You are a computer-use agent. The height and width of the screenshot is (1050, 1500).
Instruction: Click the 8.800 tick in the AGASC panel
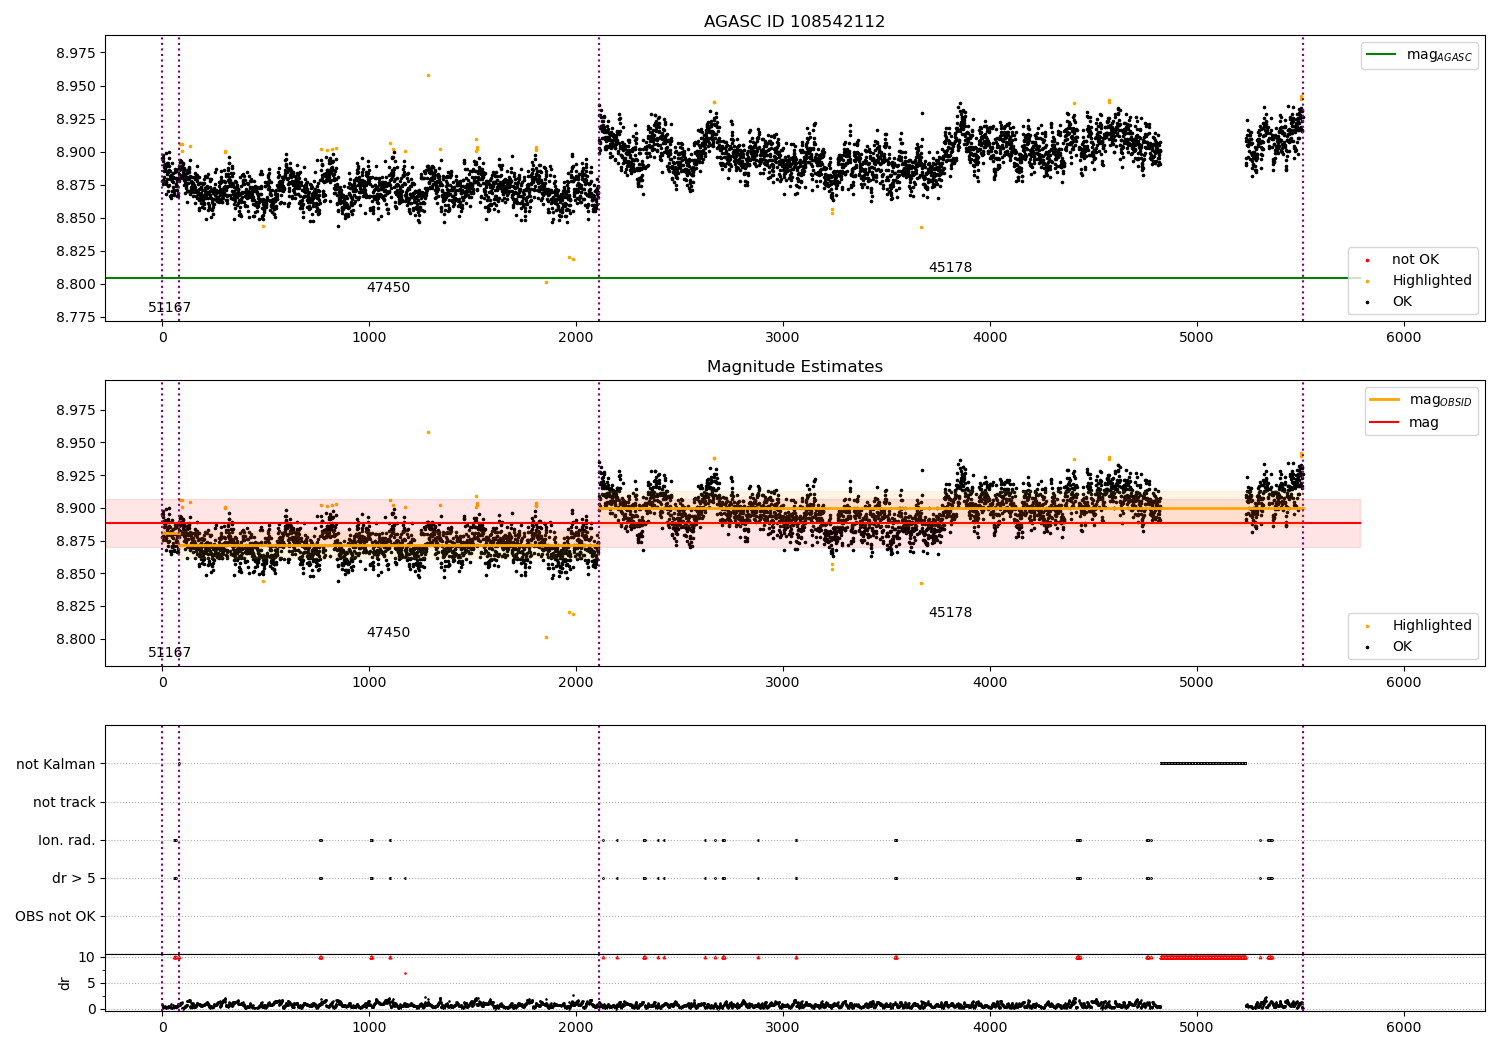click(76, 285)
